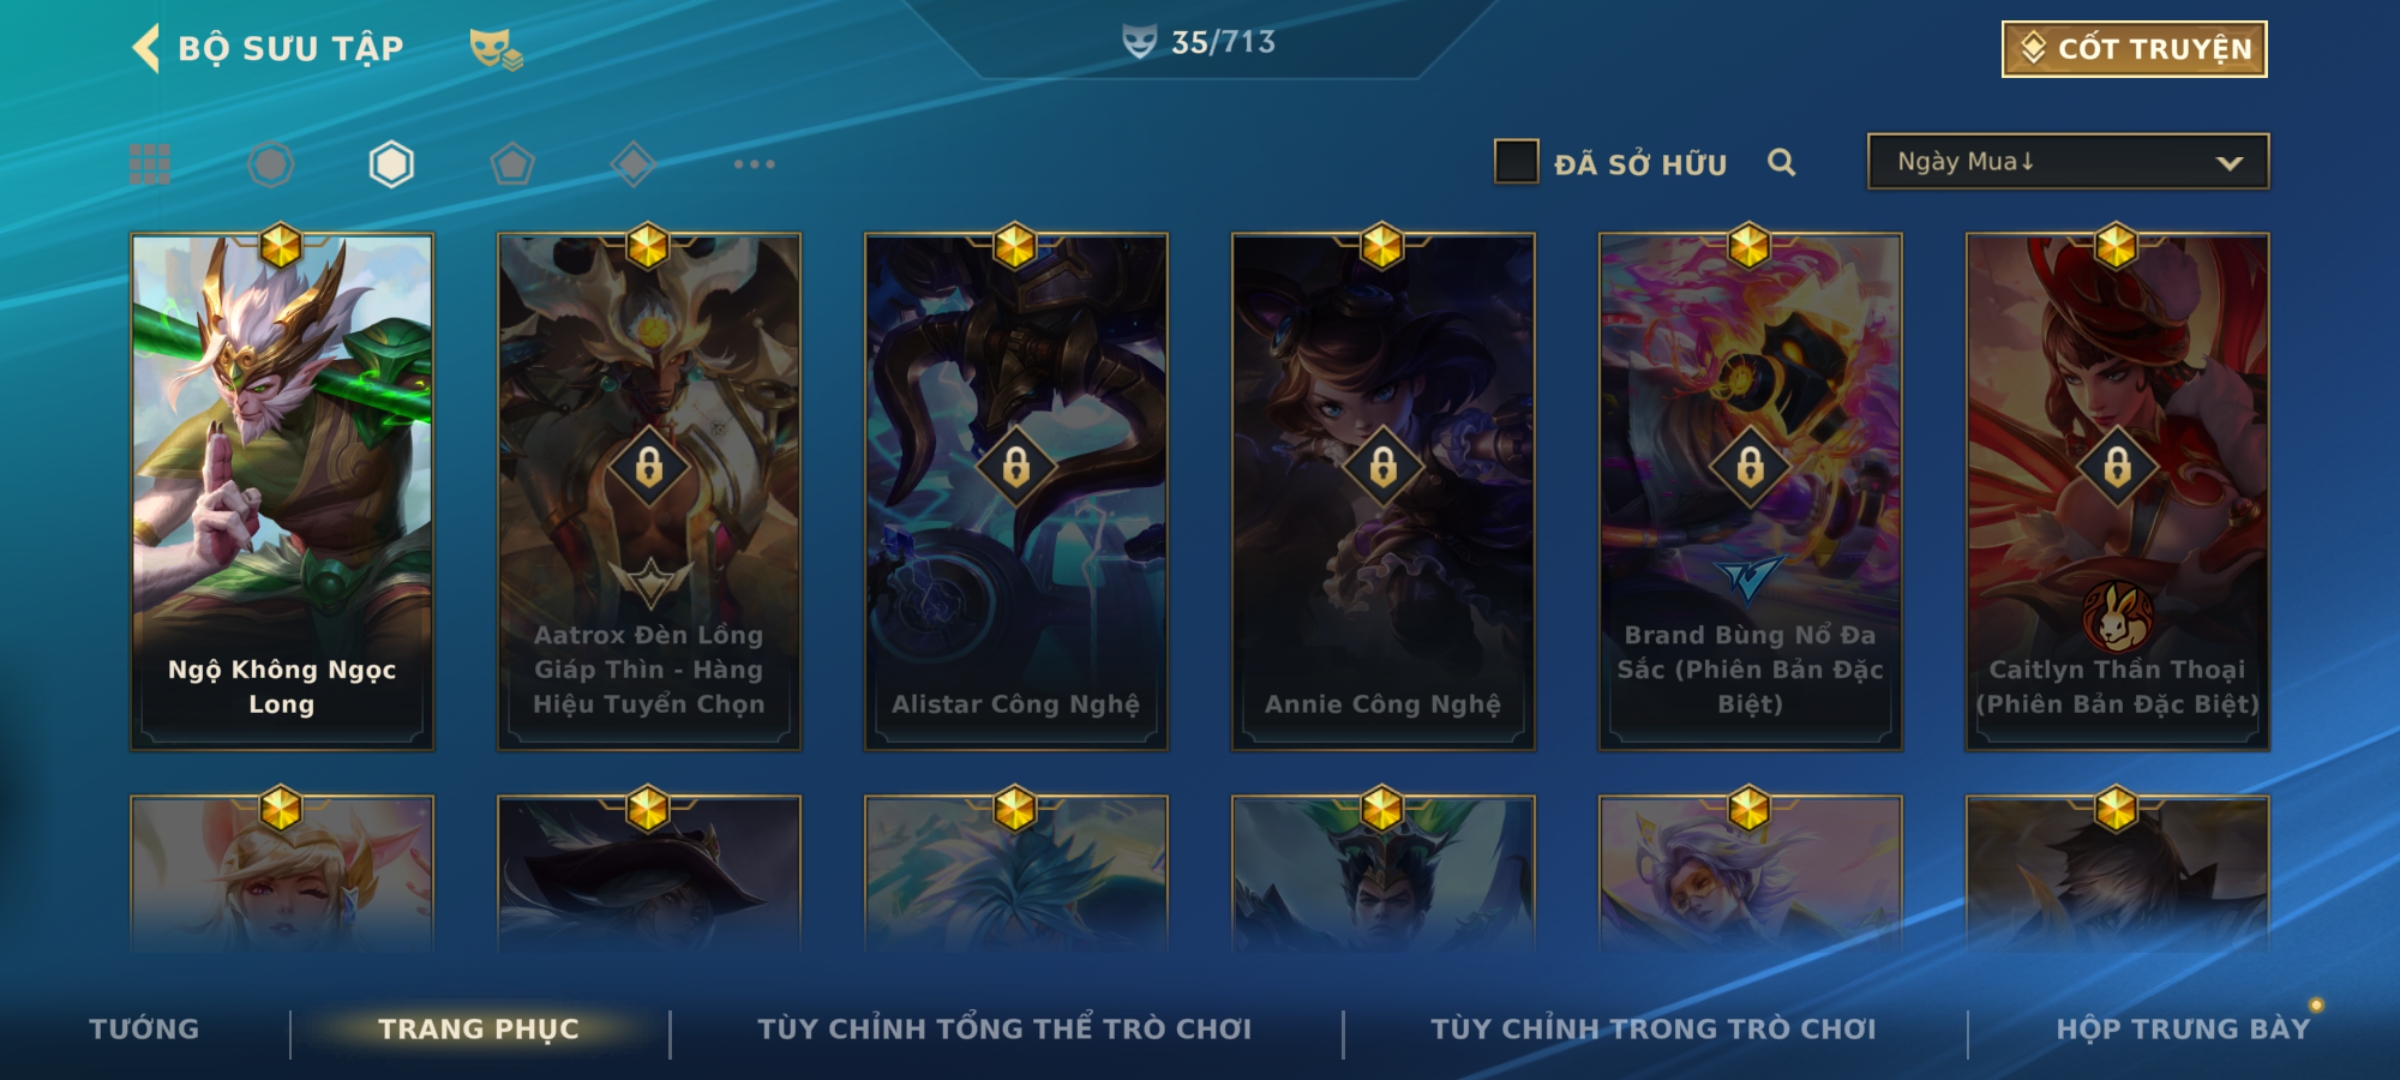The image size is (2400, 1080).
Task: Open the Caitlyn Thần Thoại skin card
Action: pyautogui.click(x=2117, y=492)
